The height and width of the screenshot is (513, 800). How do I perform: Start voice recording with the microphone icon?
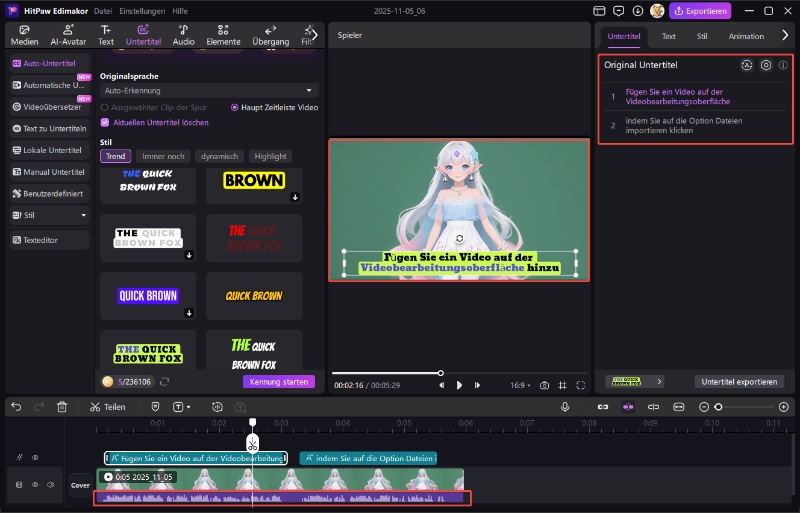click(x=565, y=407)
